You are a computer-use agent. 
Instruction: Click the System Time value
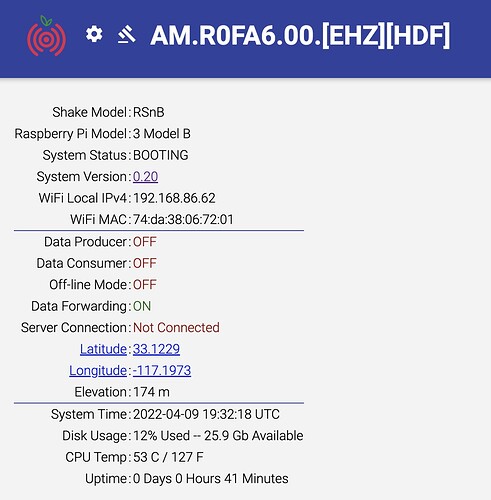[x=206, y=414]
